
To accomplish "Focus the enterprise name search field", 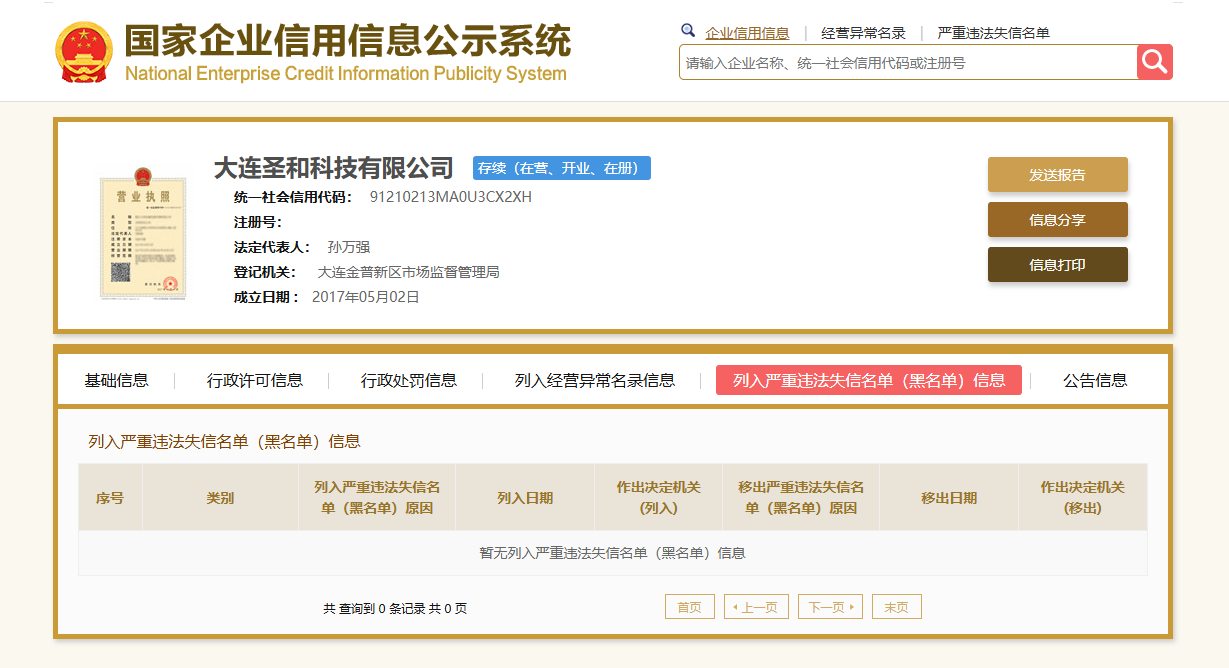I will click(908, 62).
